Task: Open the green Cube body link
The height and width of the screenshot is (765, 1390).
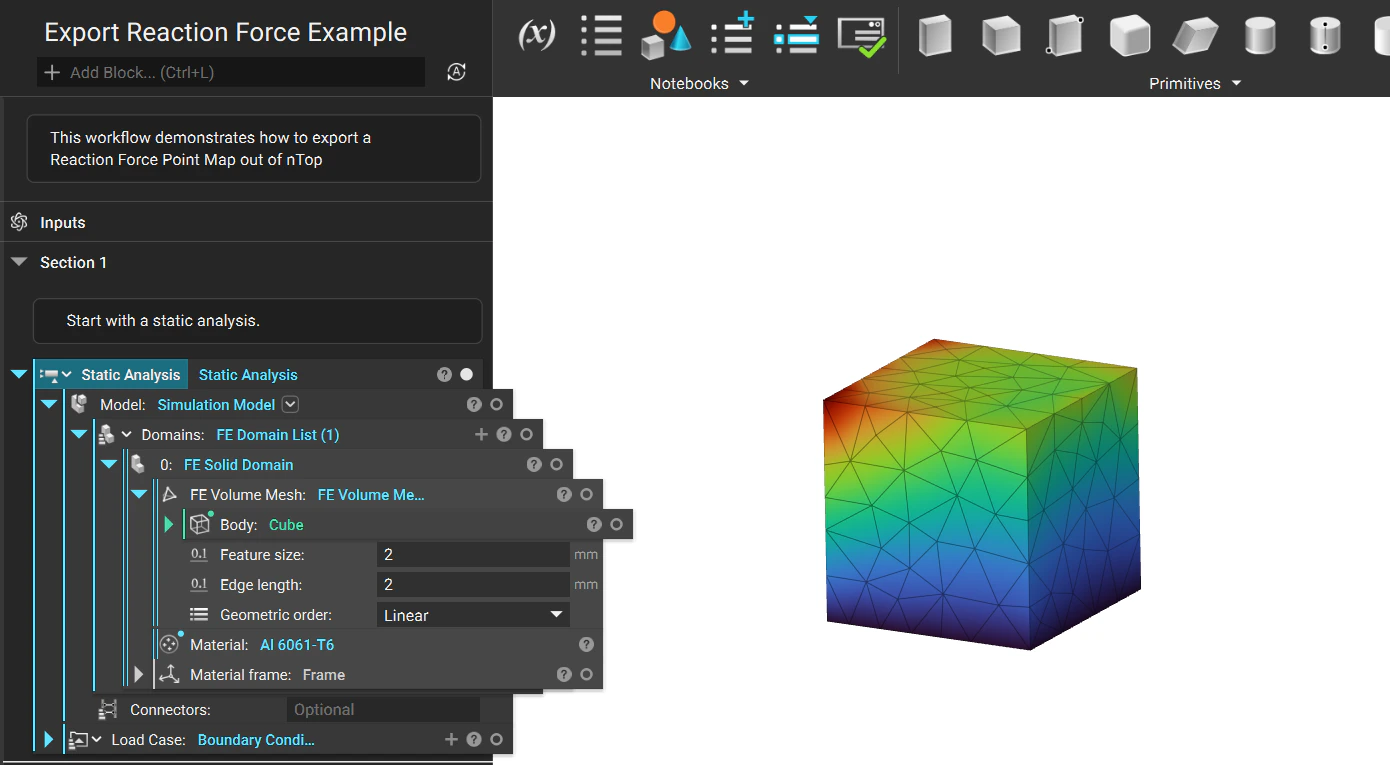Action: click(286, 524)
